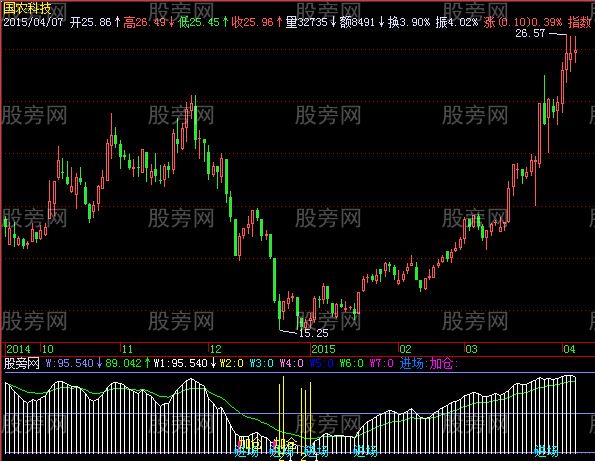Click the turnover rate 换3.90%
The image size is (595, 461).
coord(409,22)
